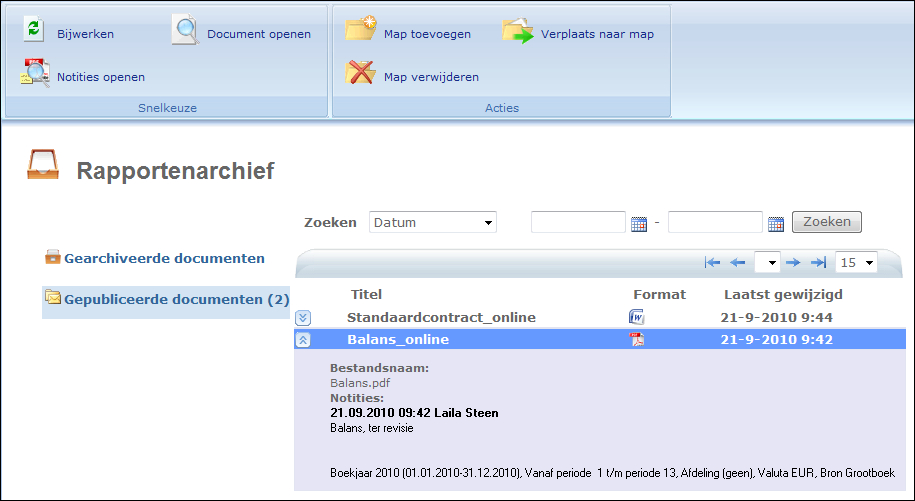Image resolution: width=915 pixels, height=501 pixels.
Task: Click the Boekjaar 2010 parameters line
Action: point(613,473)
